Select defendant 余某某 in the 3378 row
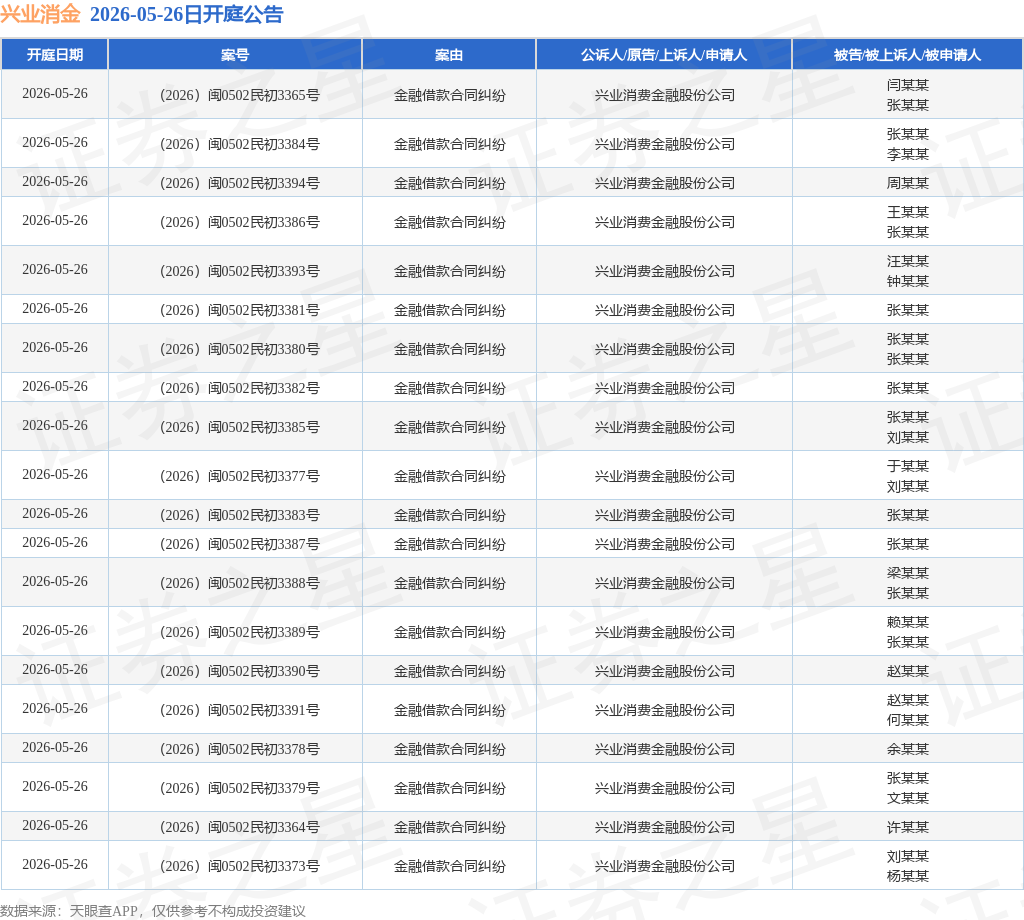Screen dimensions: 1024x920 tap(908, 750)
